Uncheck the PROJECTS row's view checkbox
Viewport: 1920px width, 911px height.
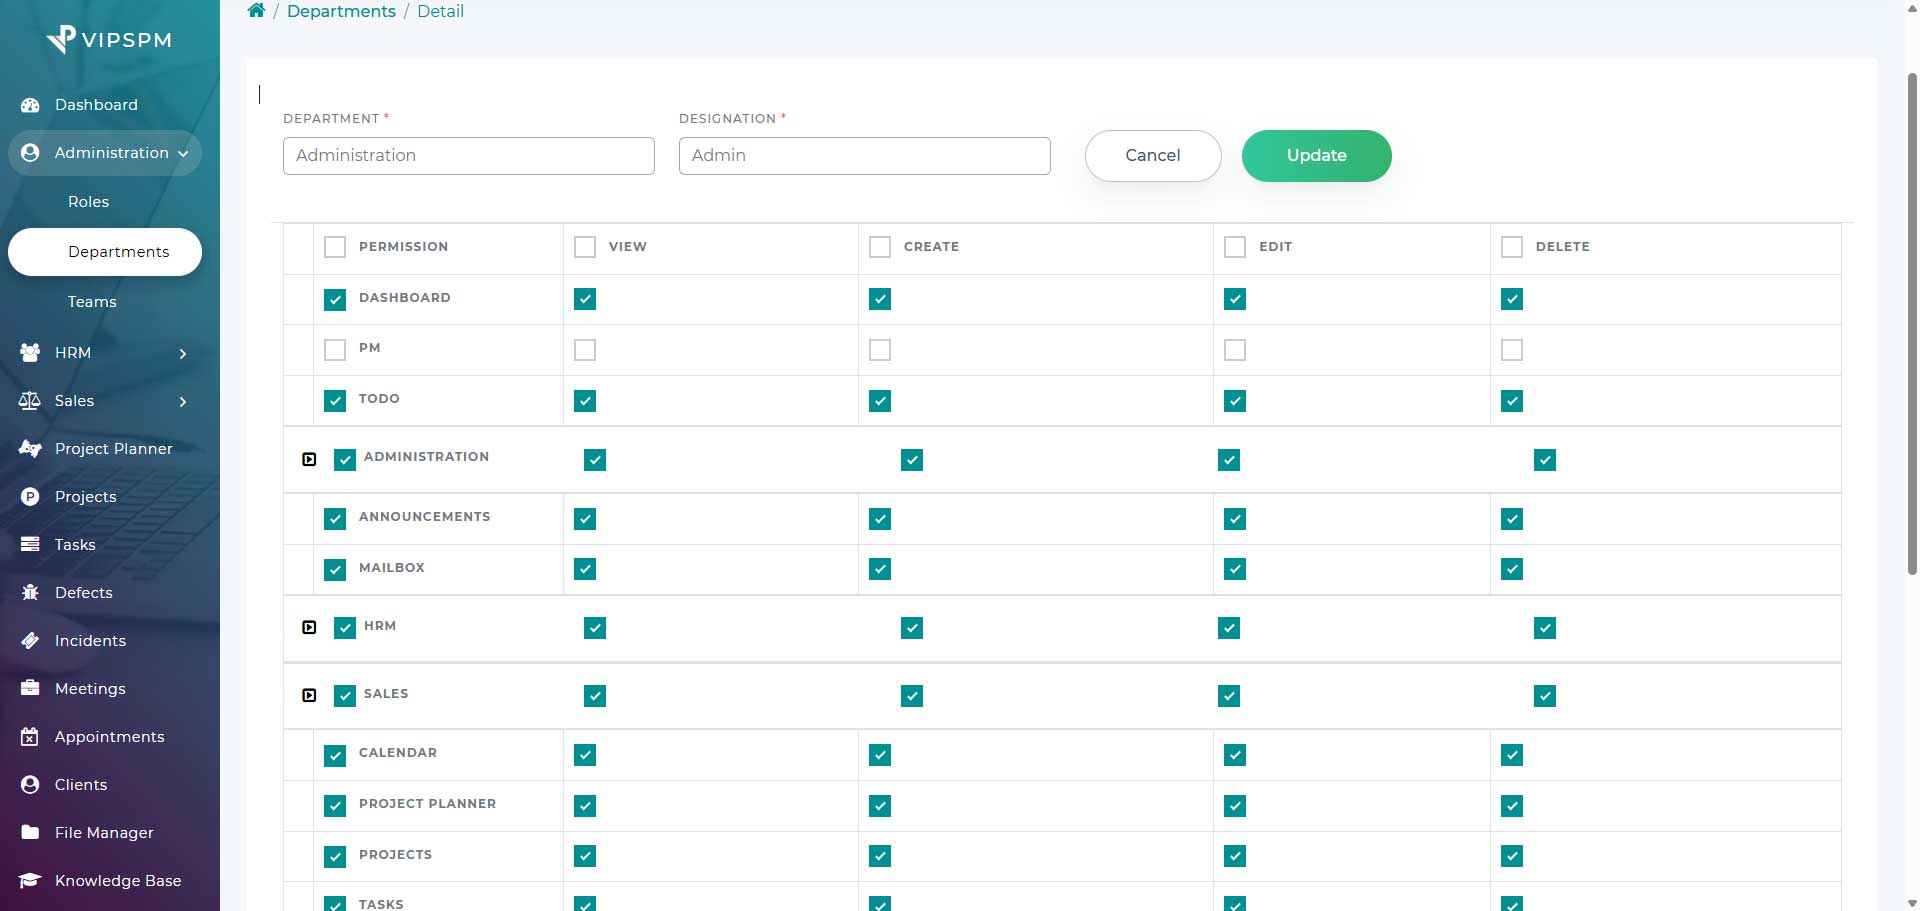coord(585,856)
